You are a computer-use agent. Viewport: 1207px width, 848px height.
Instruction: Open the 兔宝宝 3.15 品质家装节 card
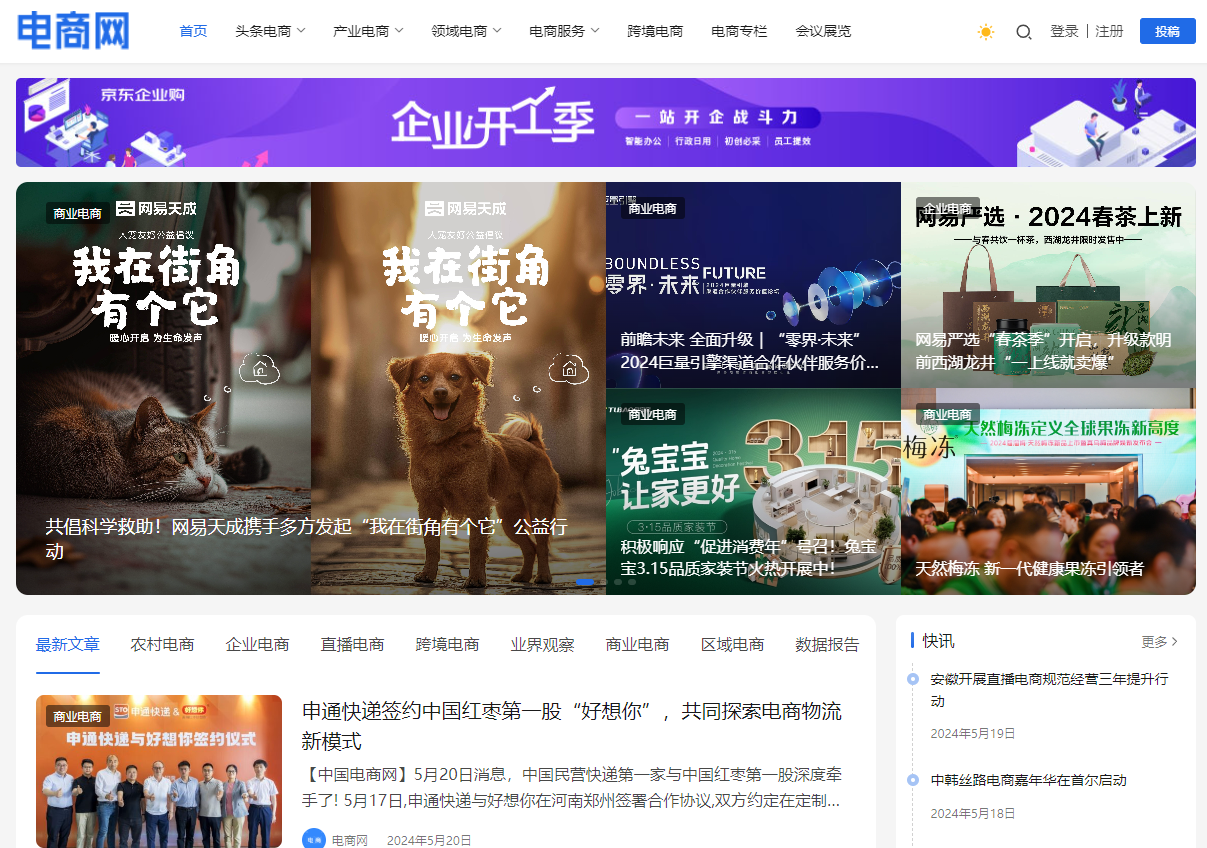tap(753, 492)
